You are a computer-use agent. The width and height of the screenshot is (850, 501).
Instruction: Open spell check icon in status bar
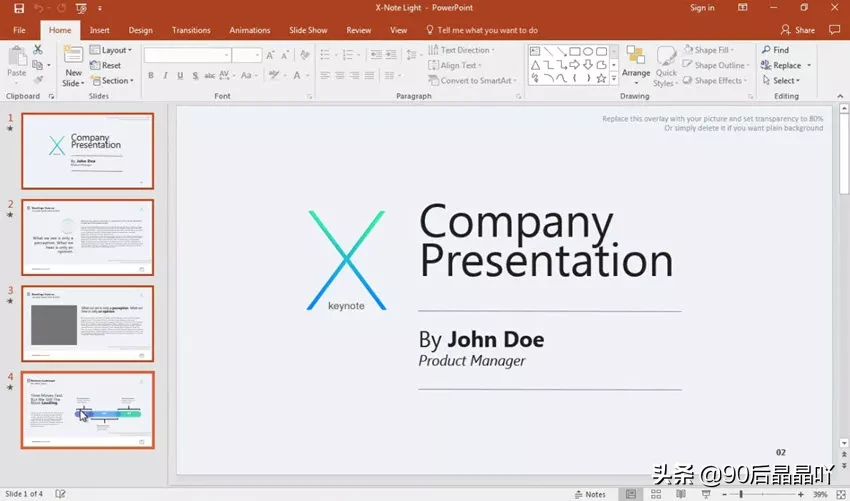[60, 494]
